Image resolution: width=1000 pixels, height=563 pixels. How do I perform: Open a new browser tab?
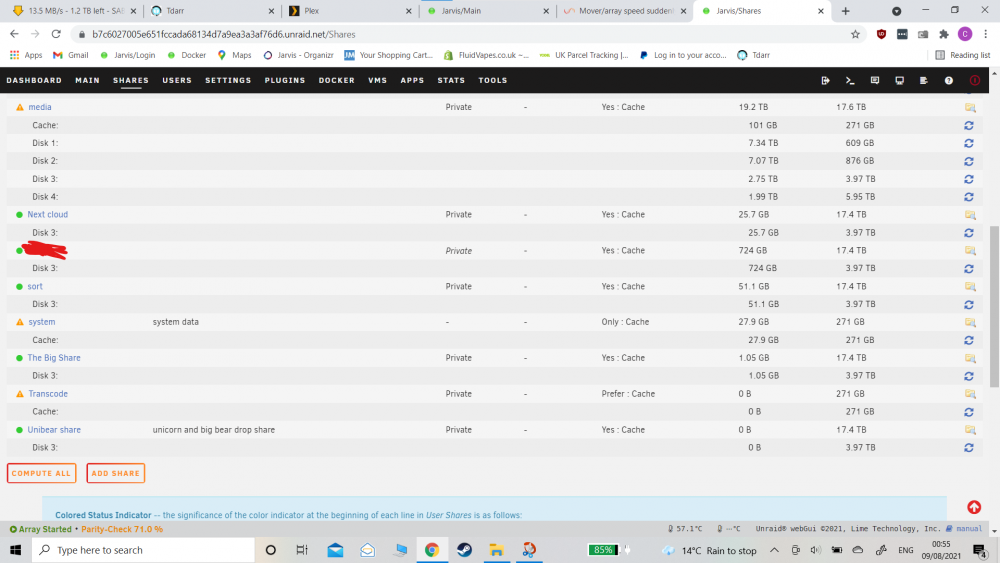pos(846,11)
